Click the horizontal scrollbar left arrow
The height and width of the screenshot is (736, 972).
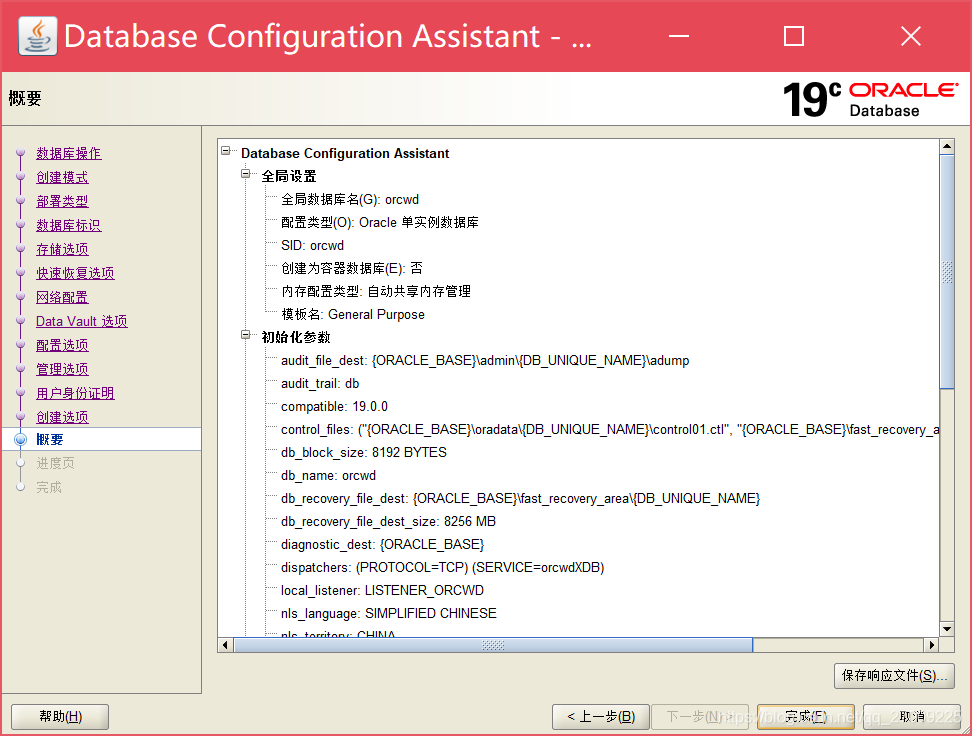click(x=225, y=645)
